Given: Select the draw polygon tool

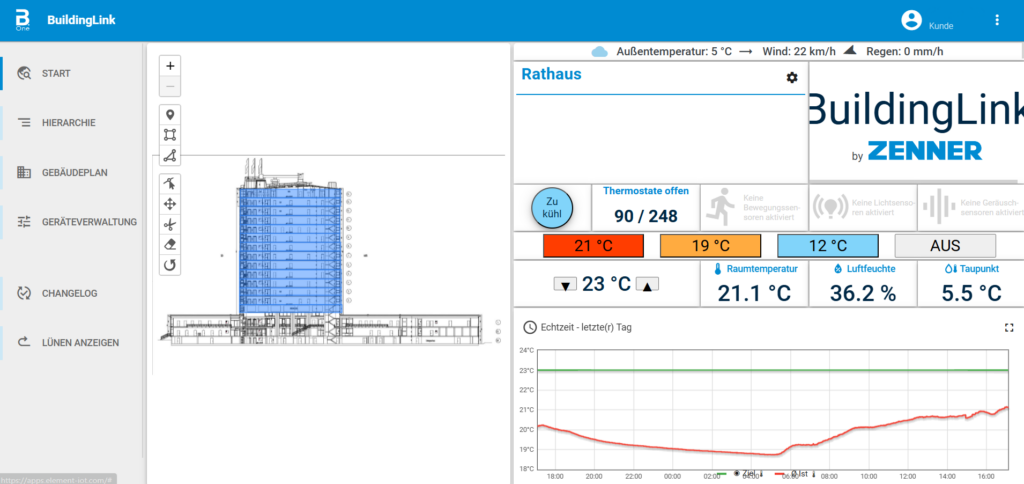Looking at the screenshot, I should (170, 155).
